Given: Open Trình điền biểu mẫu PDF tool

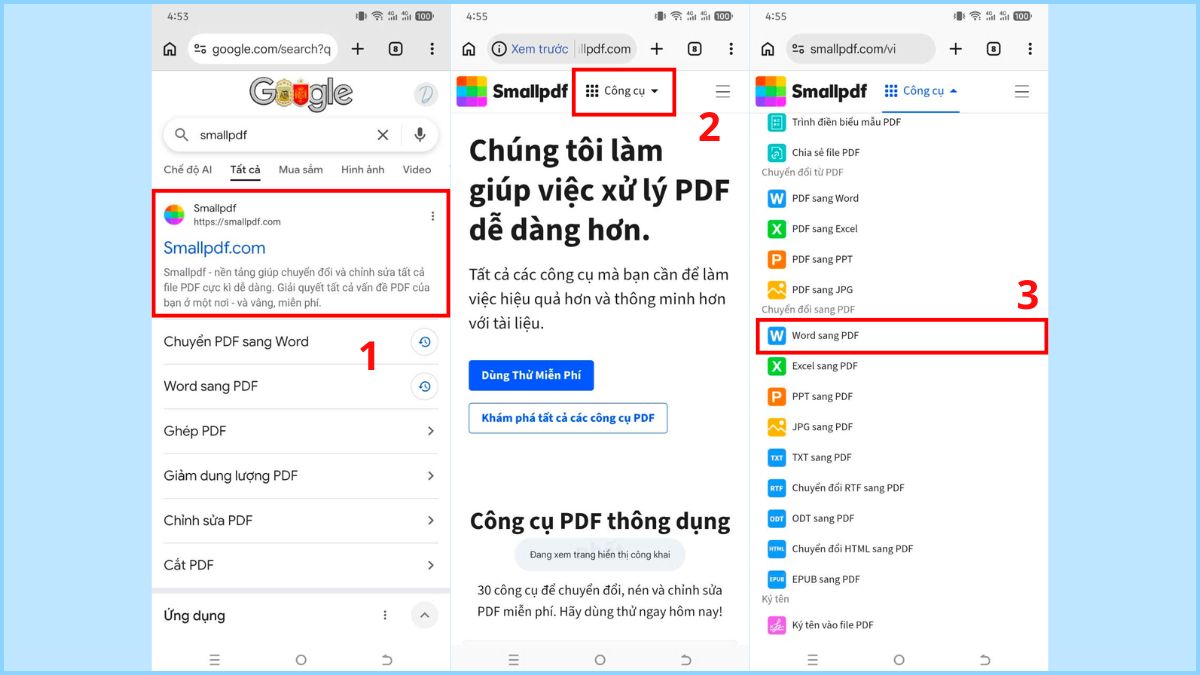Looking at the screenshot, I should pos(835,122).
